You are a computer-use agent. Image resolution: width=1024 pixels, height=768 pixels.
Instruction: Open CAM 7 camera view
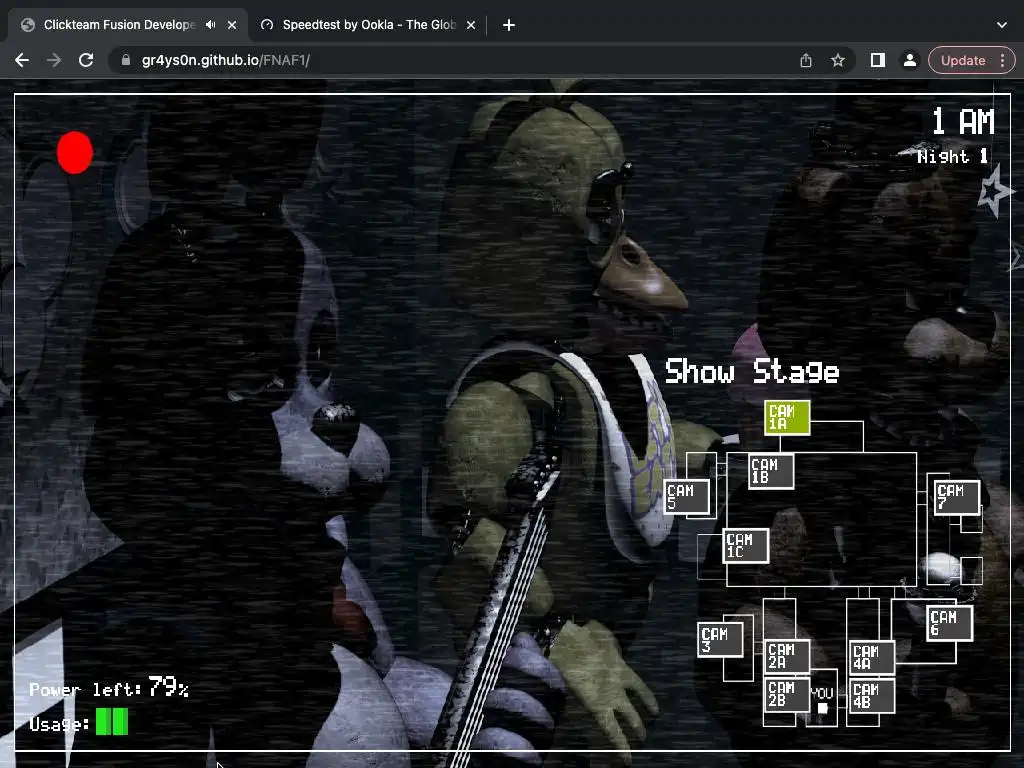(x=957, y=497)
